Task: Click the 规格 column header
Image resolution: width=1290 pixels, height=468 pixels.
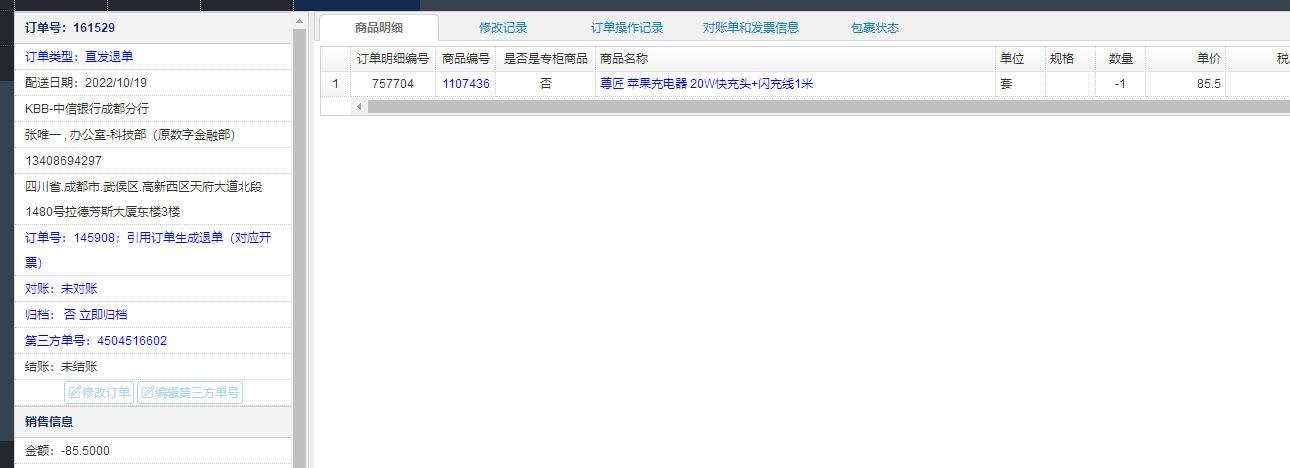Action: [1070, 59]
